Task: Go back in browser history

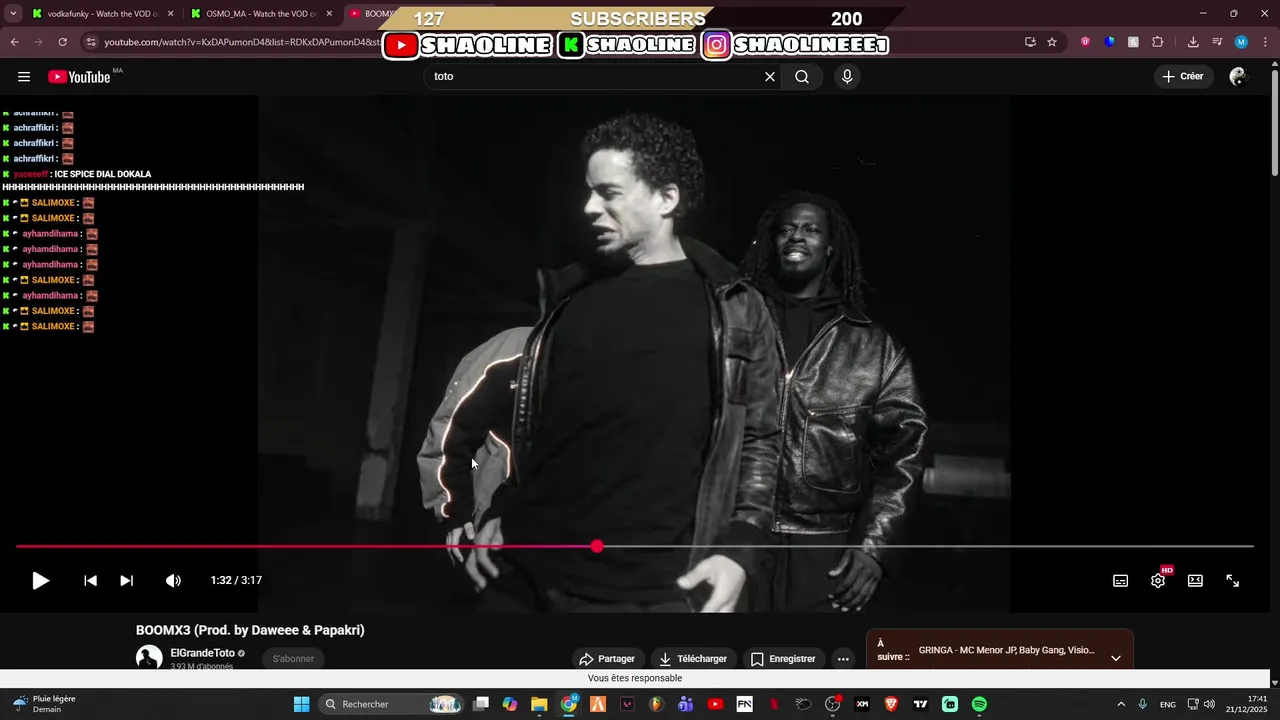Action: pyautogui.click(x=15, y=42)
